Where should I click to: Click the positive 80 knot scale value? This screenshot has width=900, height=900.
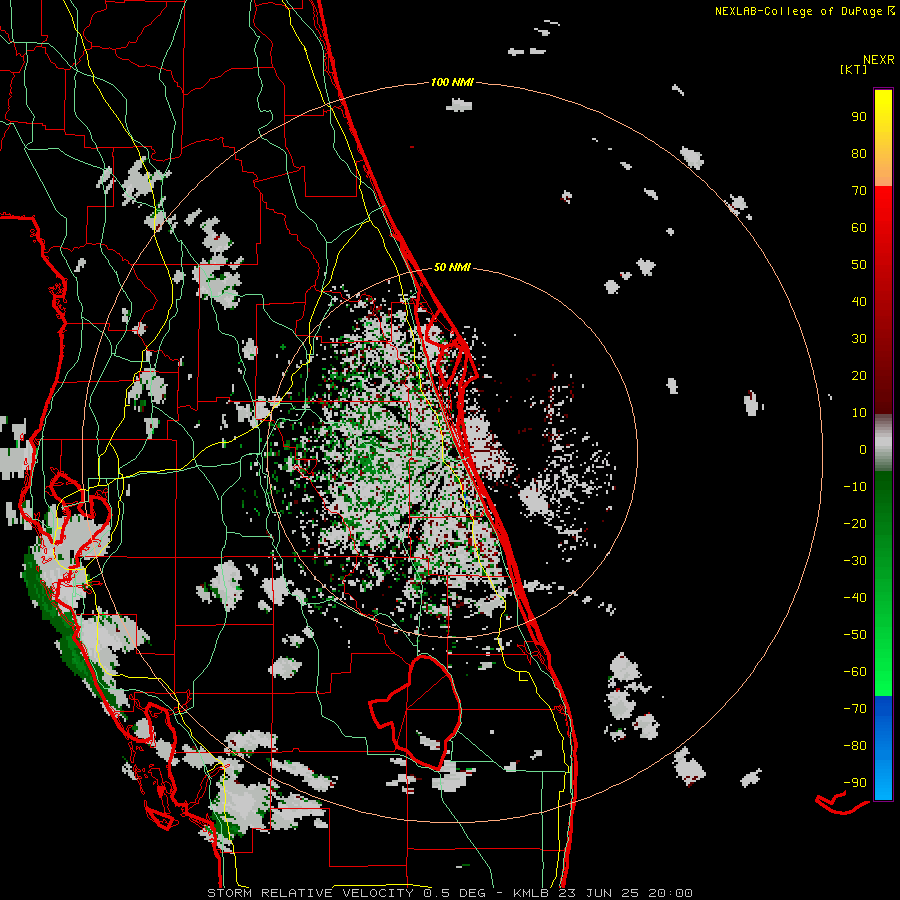[x=859, y=154]
